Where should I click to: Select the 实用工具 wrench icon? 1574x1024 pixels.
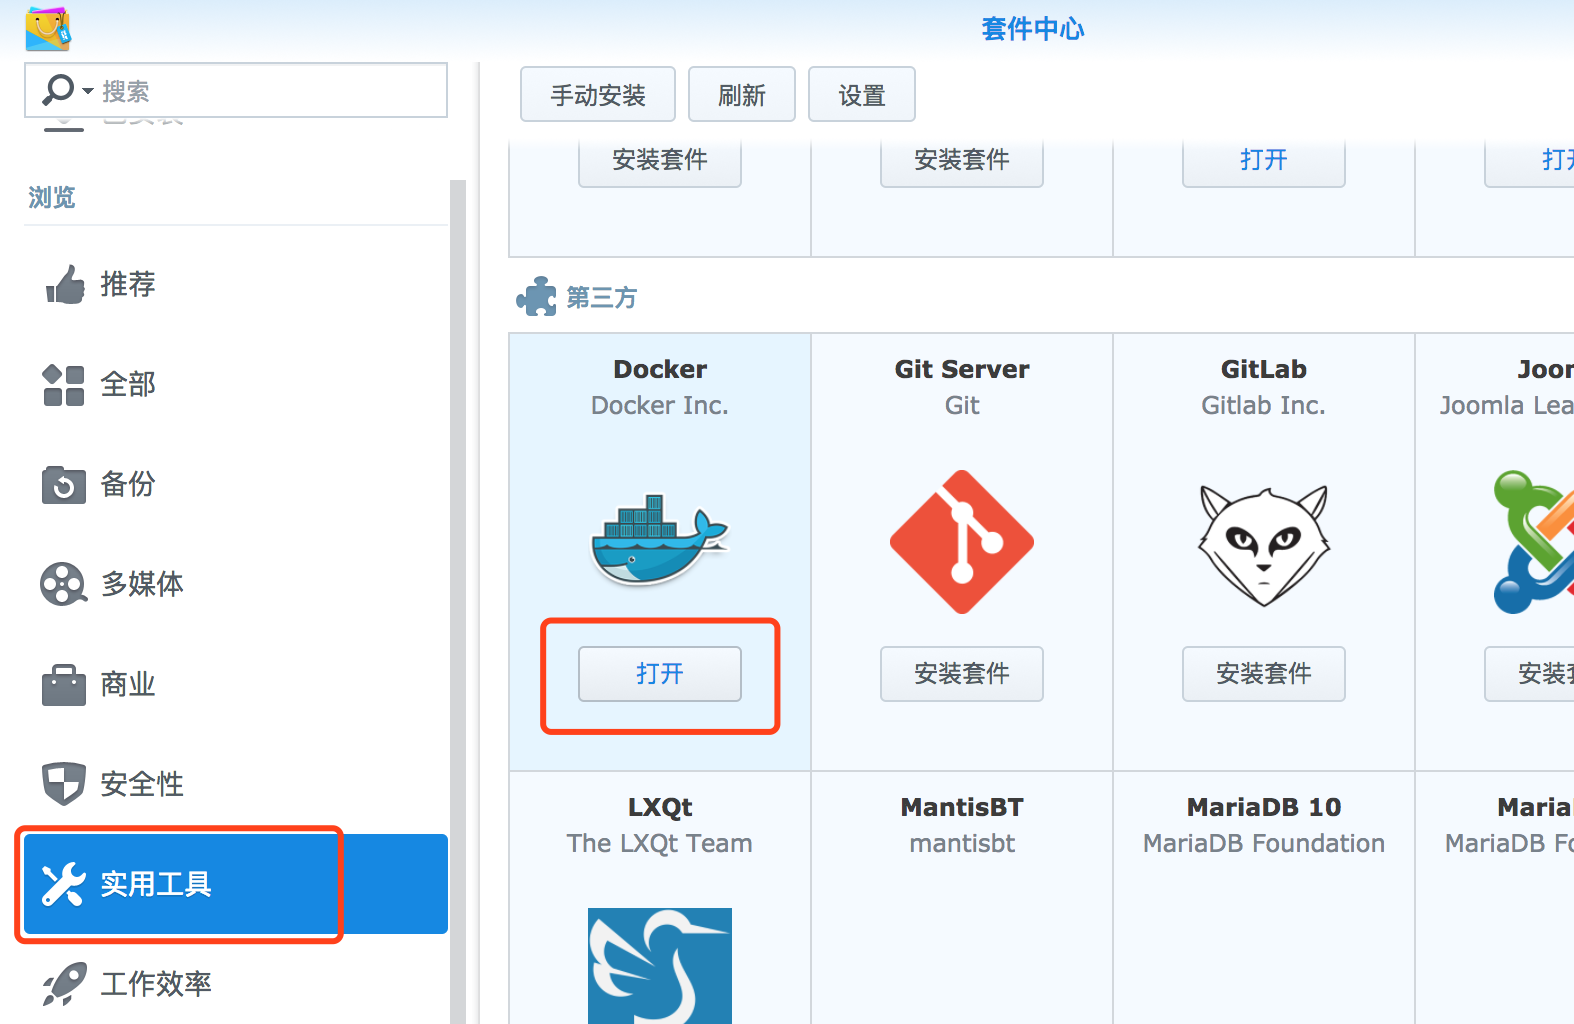click(x=63, y=884)
